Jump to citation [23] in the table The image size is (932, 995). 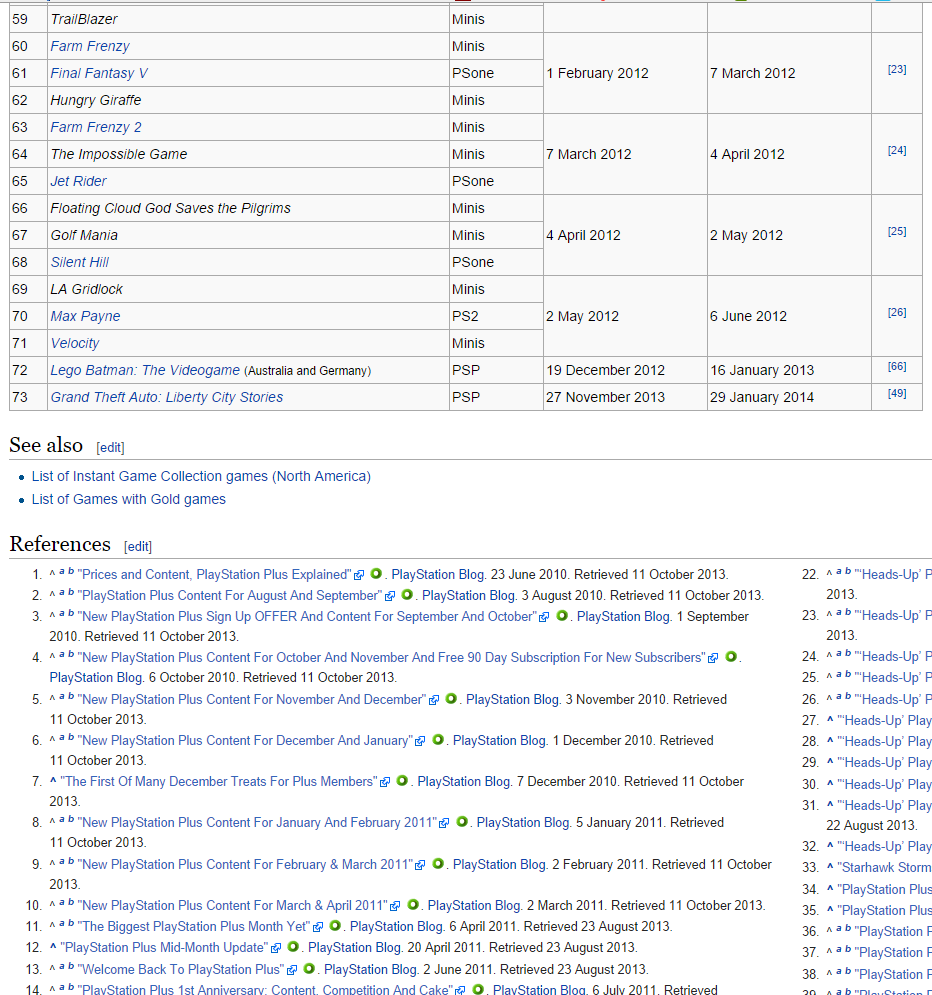click(896, 69)
